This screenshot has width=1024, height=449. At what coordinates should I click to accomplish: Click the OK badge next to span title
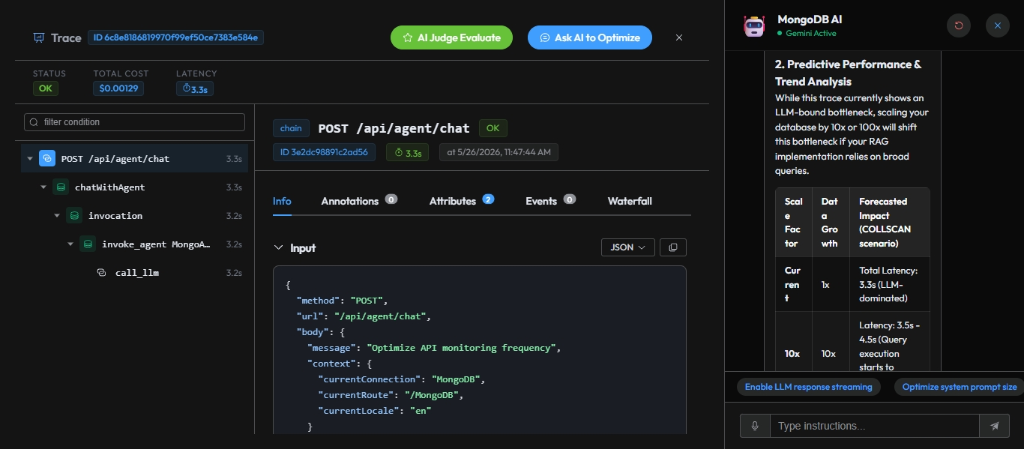pyautogui.click(x=492, y=129)
